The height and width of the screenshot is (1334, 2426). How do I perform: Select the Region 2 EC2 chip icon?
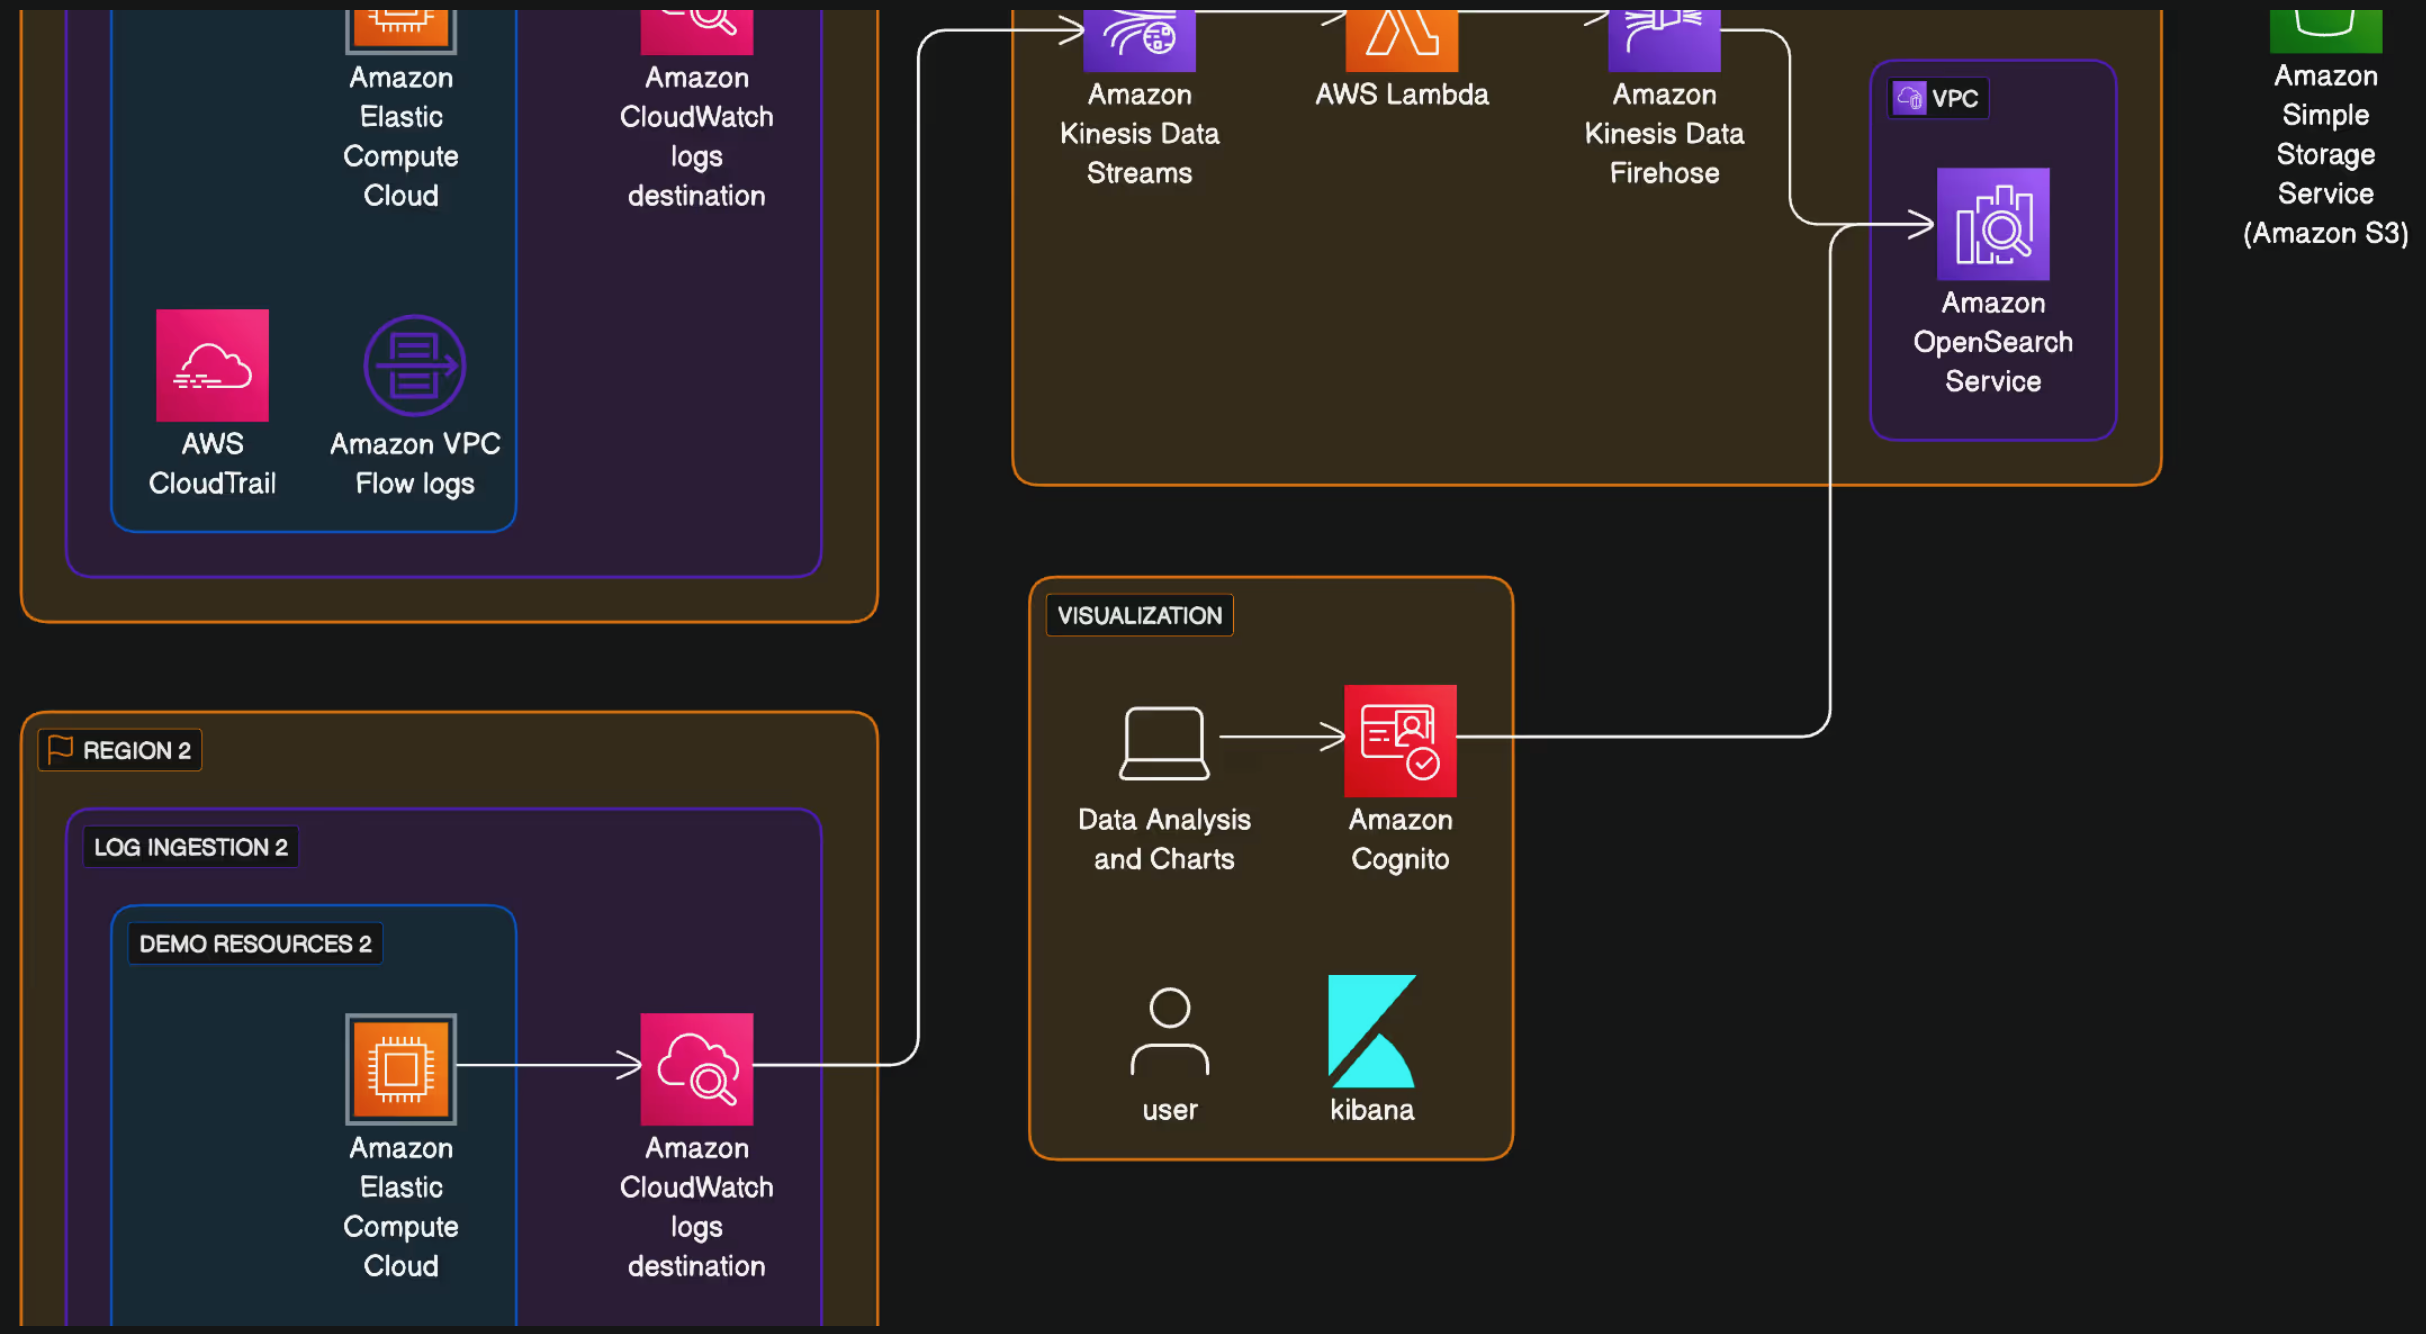pyautogui.click(x=401, y=1069)
